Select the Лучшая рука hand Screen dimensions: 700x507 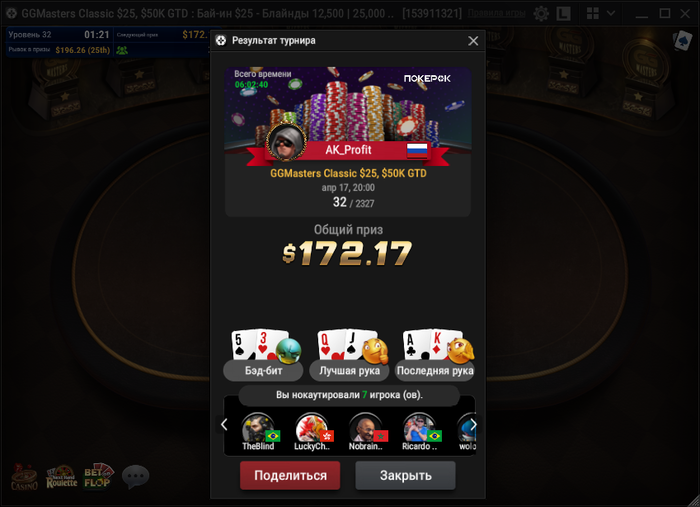tap(350, 355)
